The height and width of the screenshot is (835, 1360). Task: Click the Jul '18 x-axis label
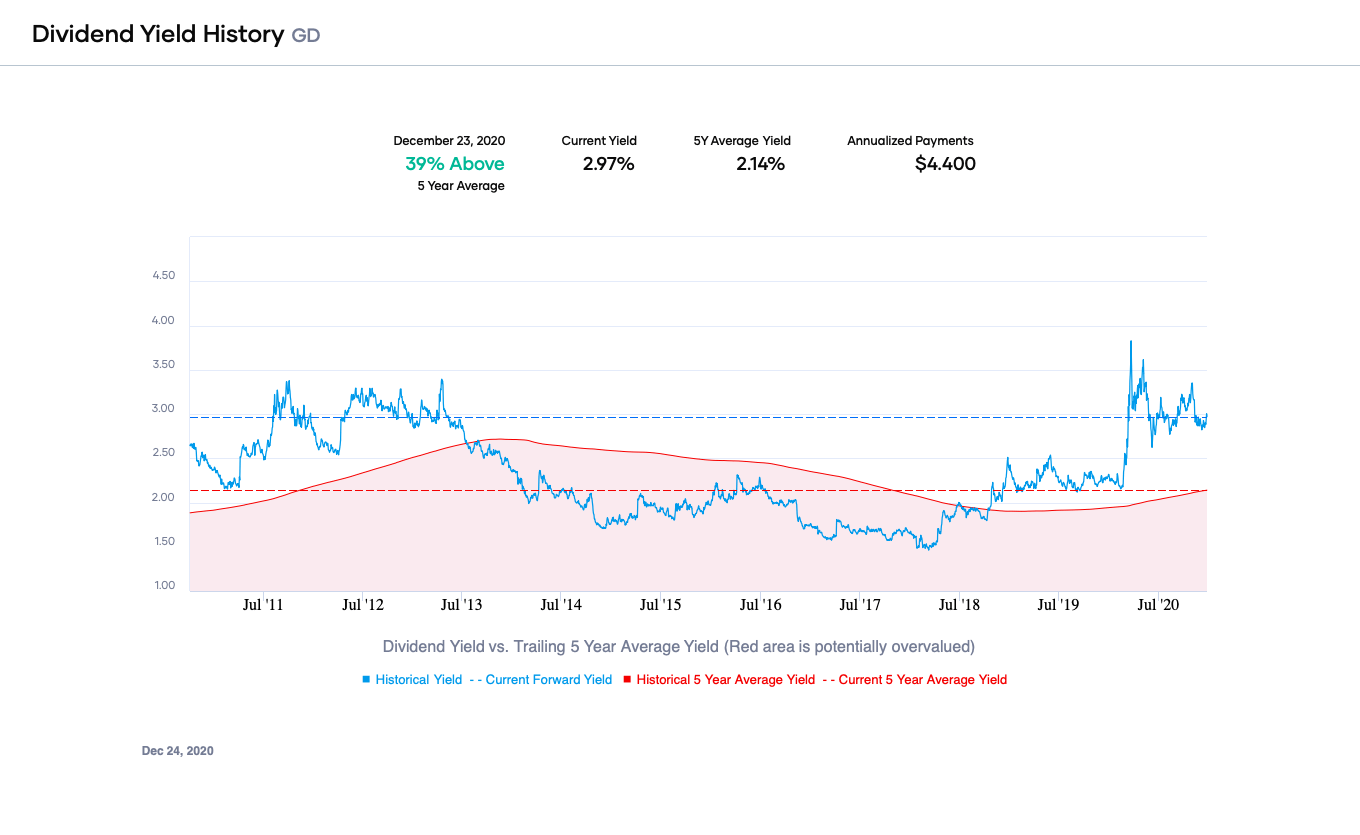[x=958, y=605]
